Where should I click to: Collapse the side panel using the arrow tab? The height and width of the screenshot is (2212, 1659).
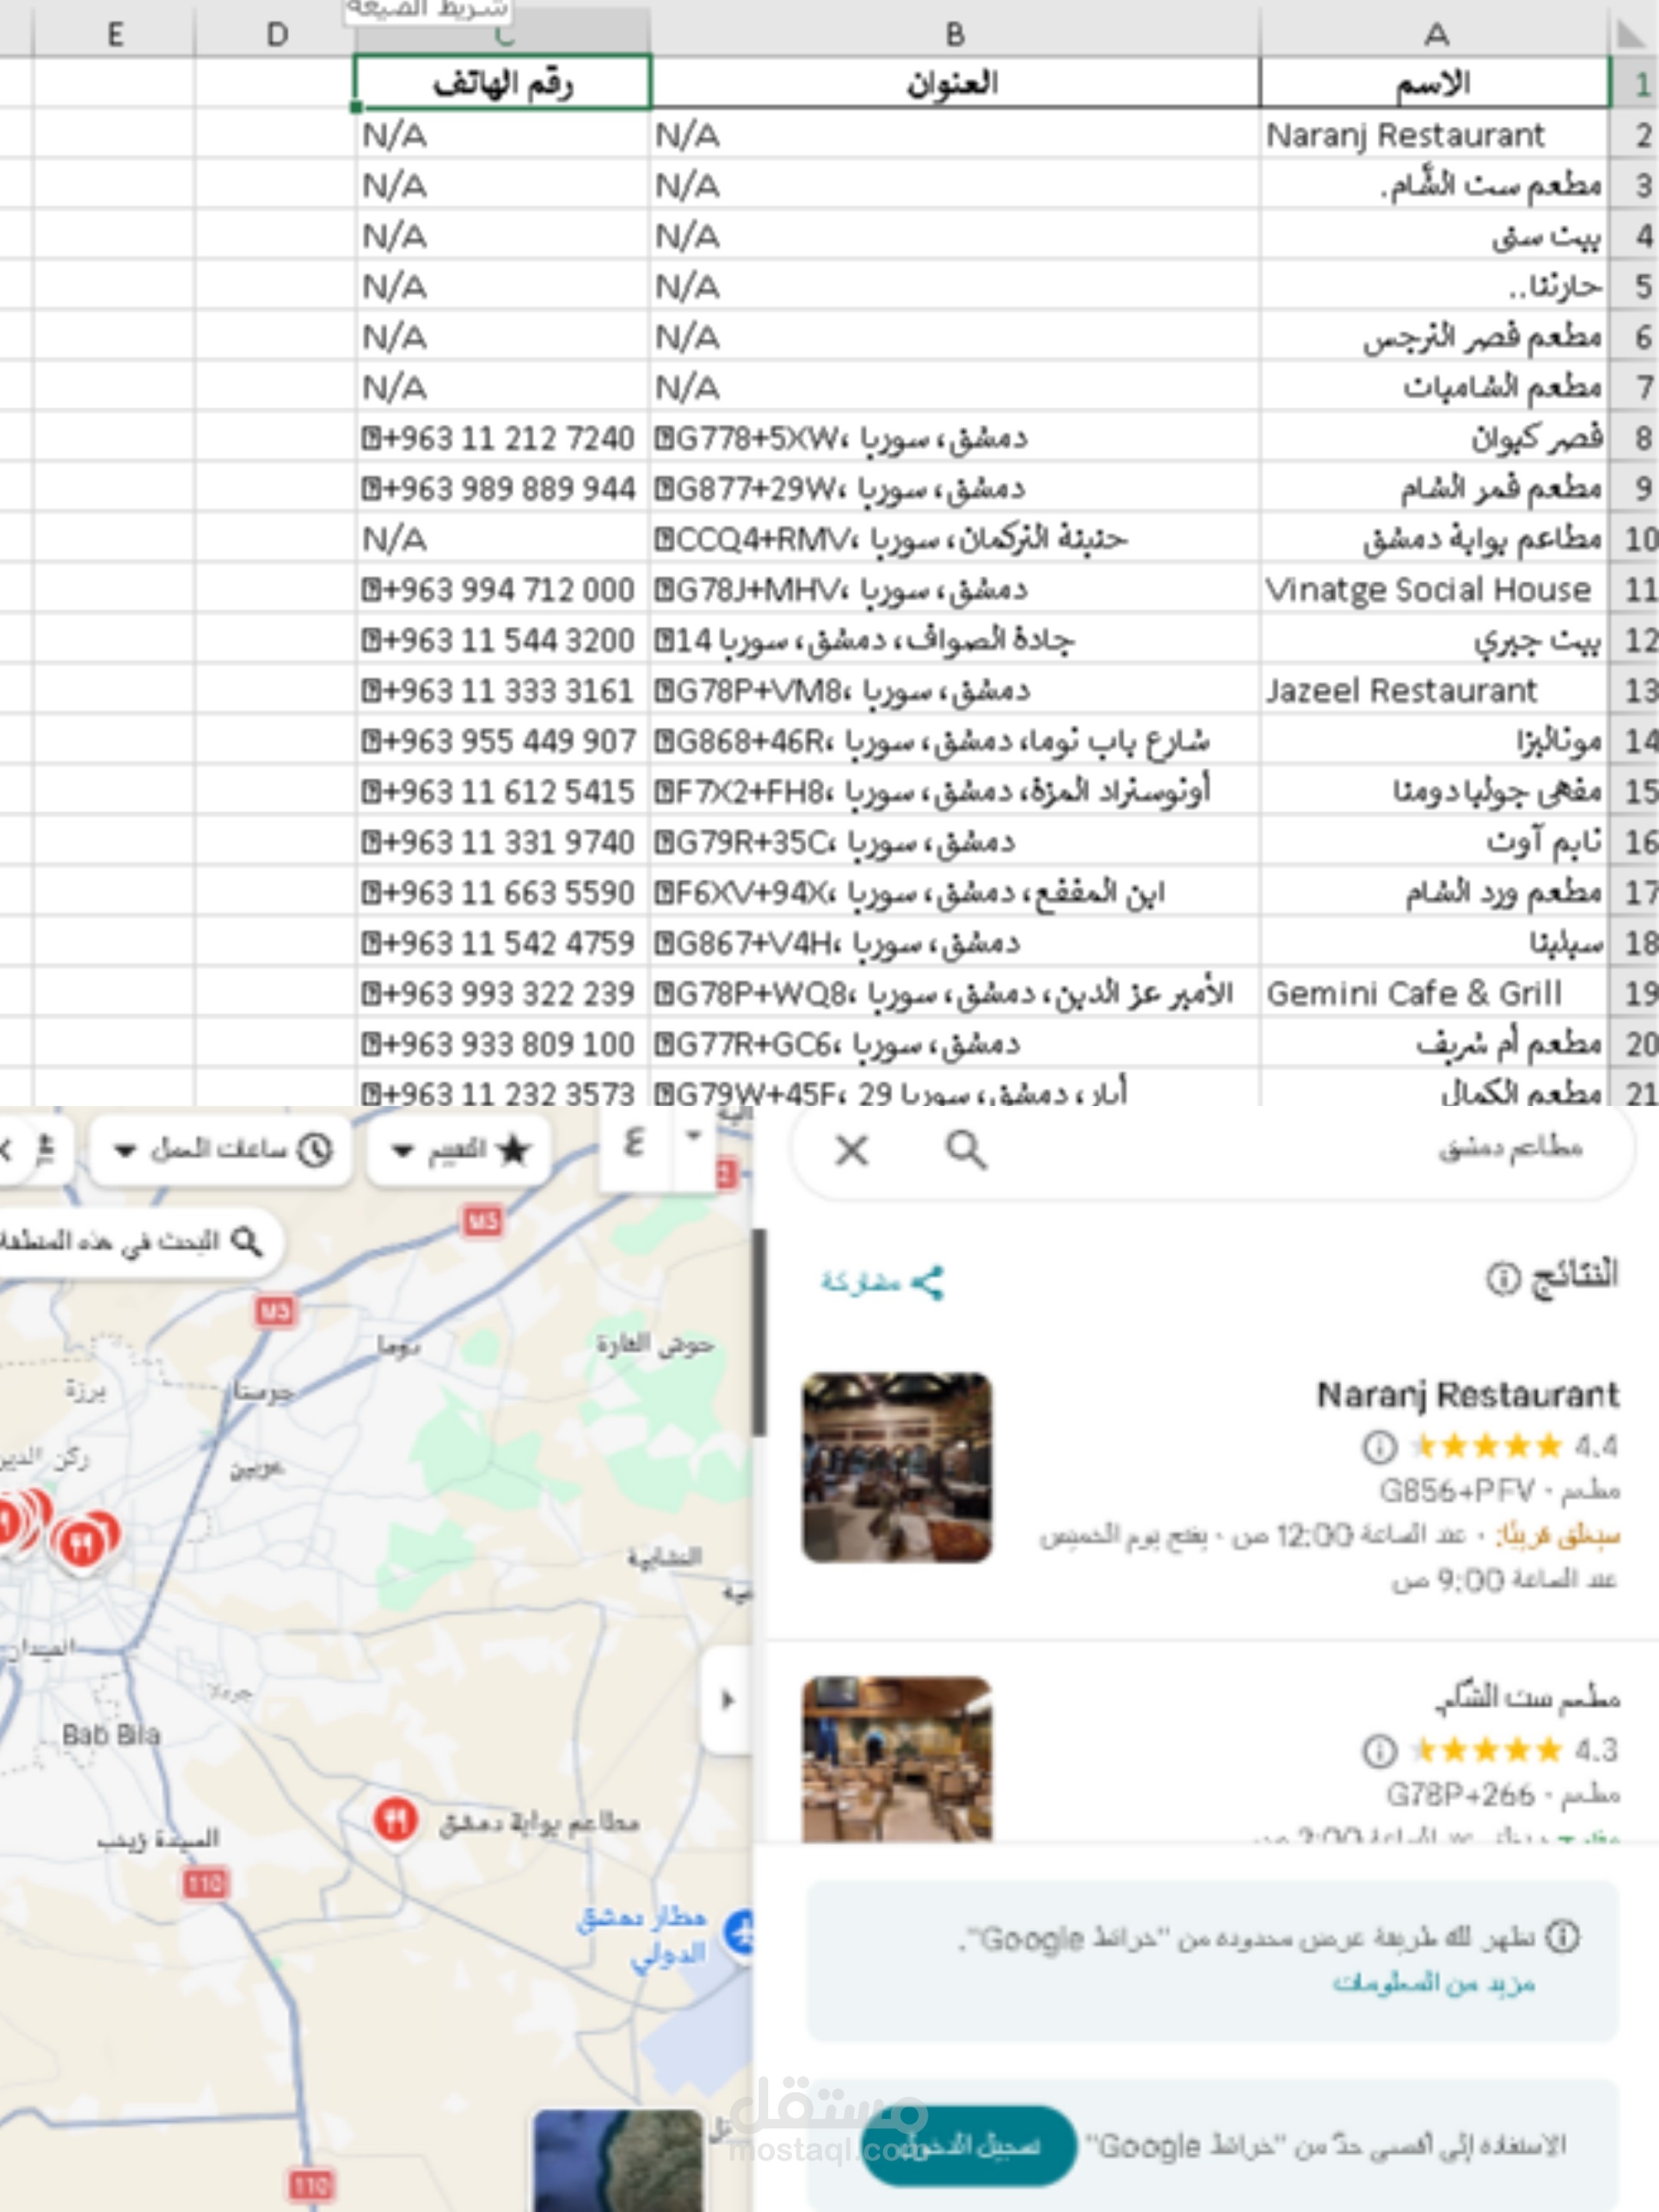727,1700
